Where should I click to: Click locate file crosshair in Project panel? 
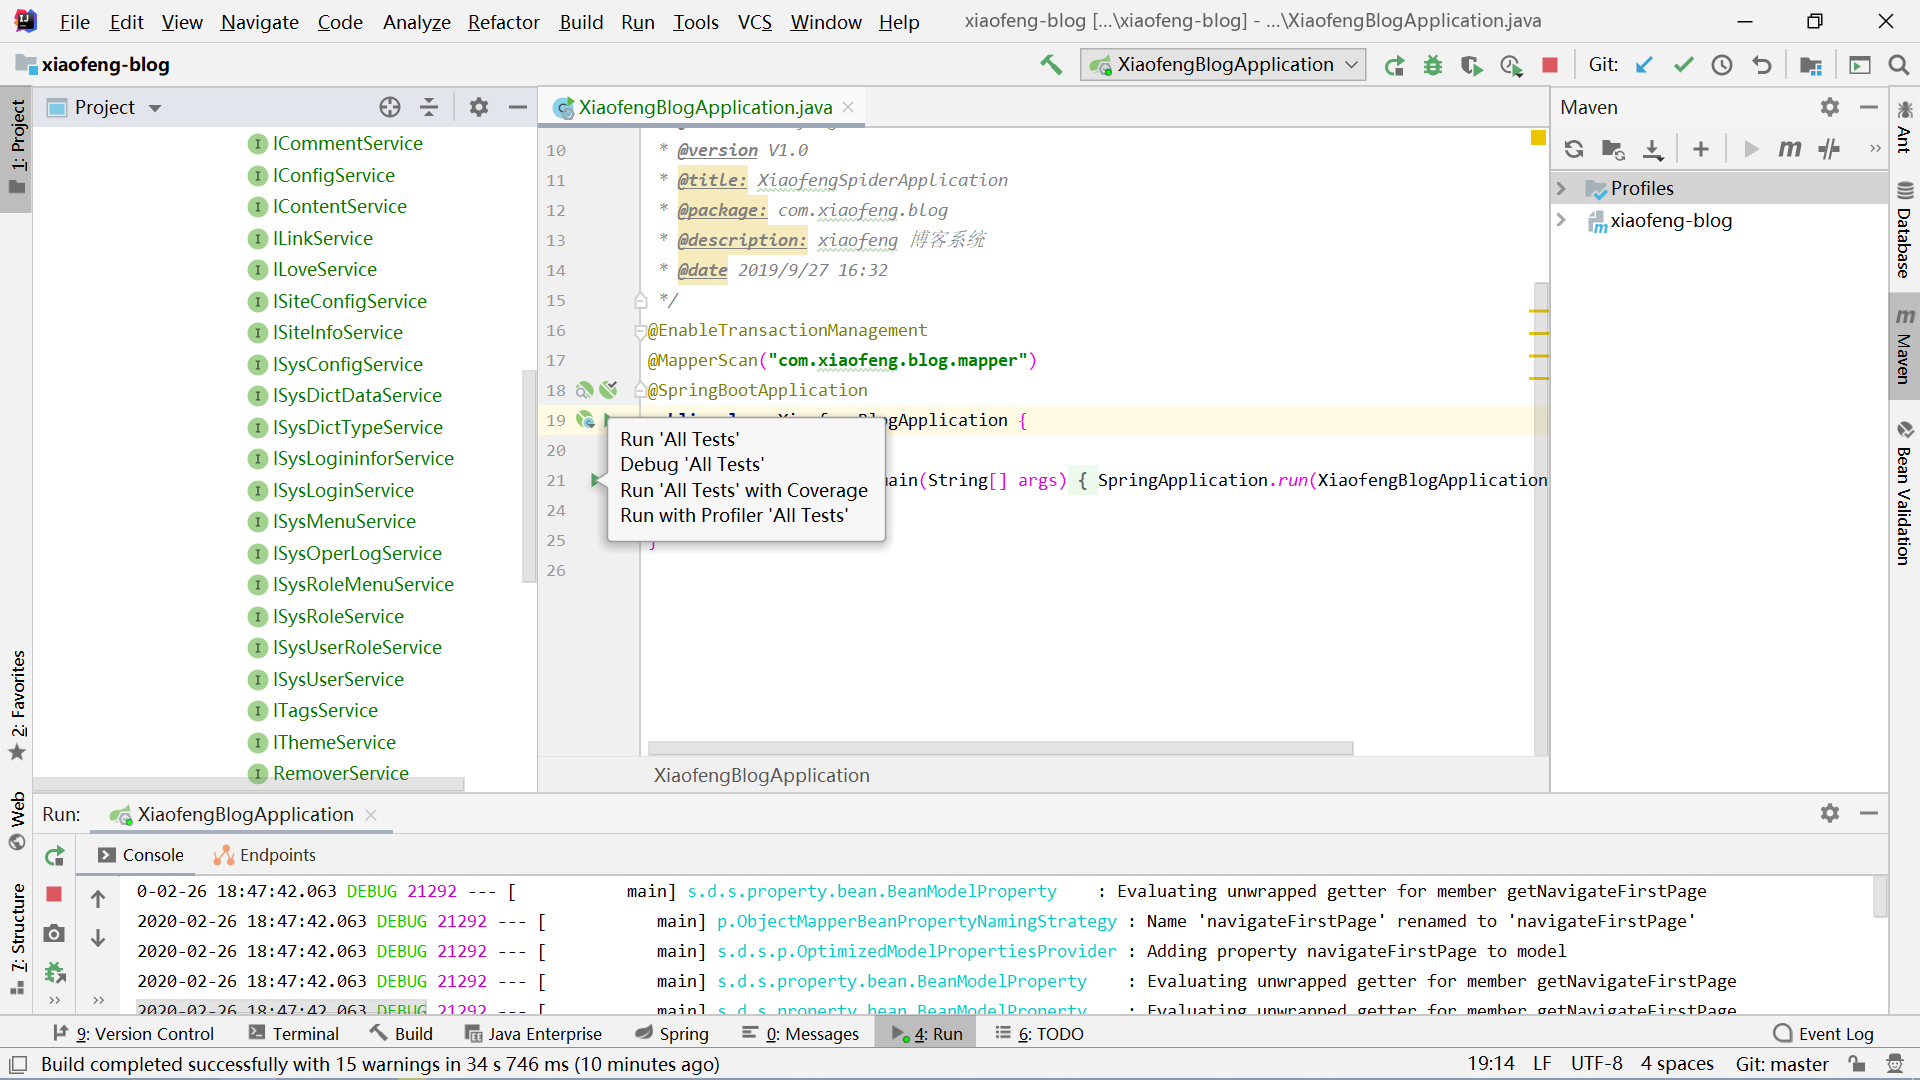[390, 107]
